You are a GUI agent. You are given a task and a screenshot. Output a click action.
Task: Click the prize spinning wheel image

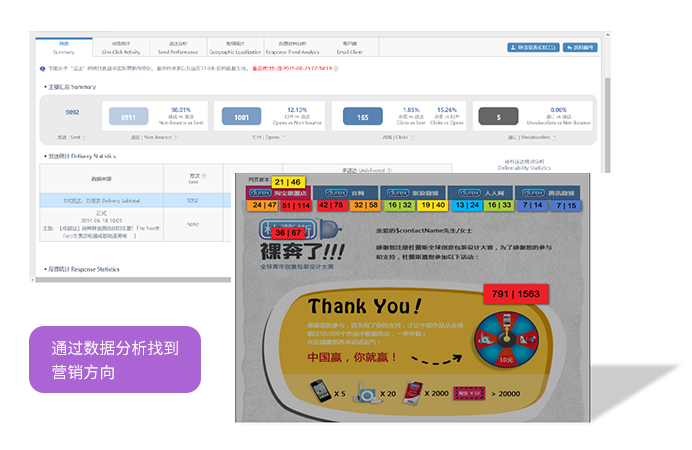pos(507,339)
